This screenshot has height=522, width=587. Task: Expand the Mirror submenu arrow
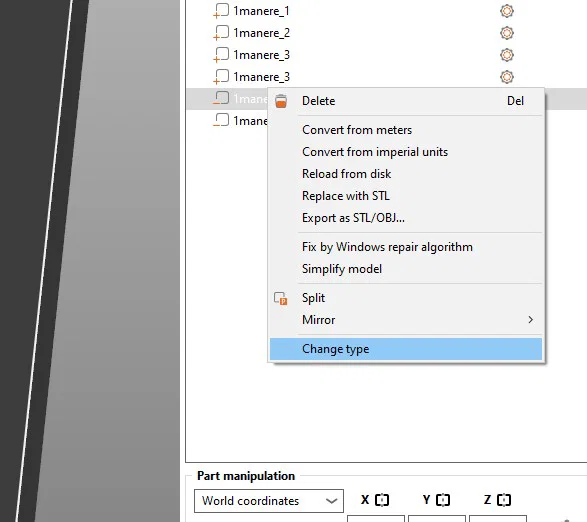[x=530, y=320]
